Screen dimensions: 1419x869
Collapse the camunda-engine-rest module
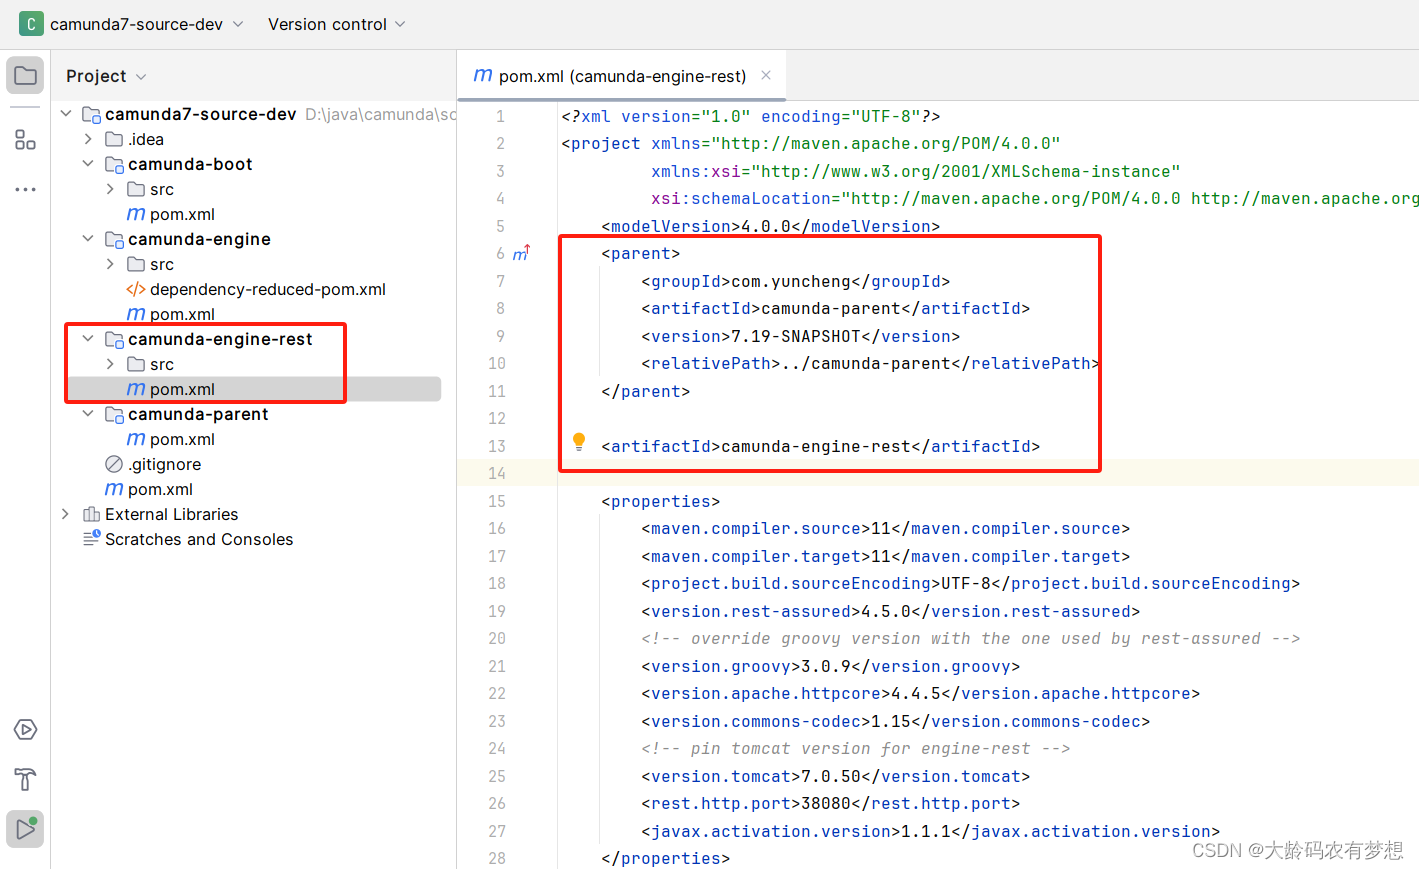pyautogui.click(x=88, y=339)
